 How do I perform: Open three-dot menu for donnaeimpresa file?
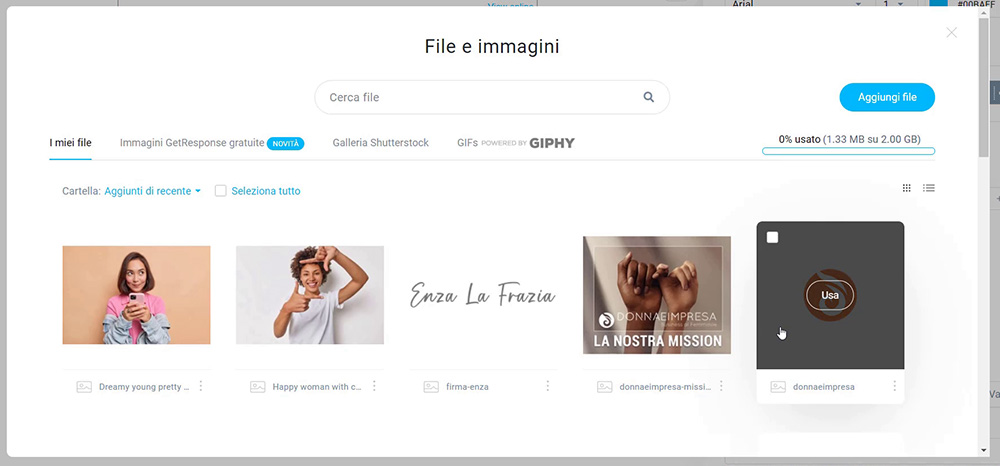tap(894, 386)
